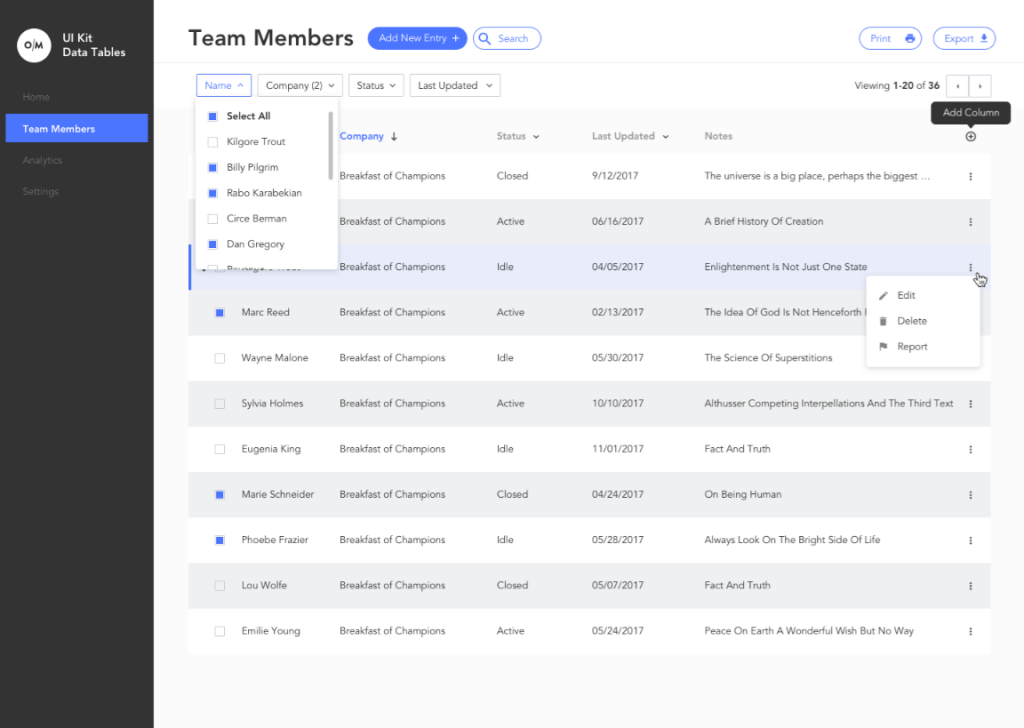Select the Delete trash icon

[884, 320]
